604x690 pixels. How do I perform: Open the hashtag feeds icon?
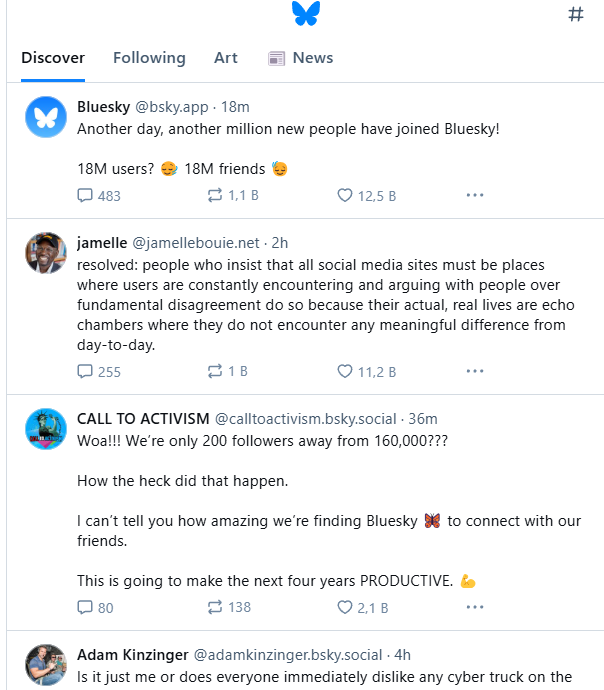[x=576, y=15]
